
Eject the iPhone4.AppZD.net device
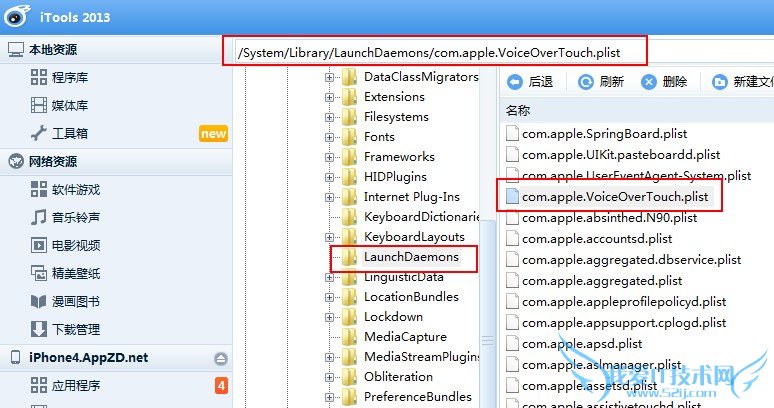(x=221, y=359)
